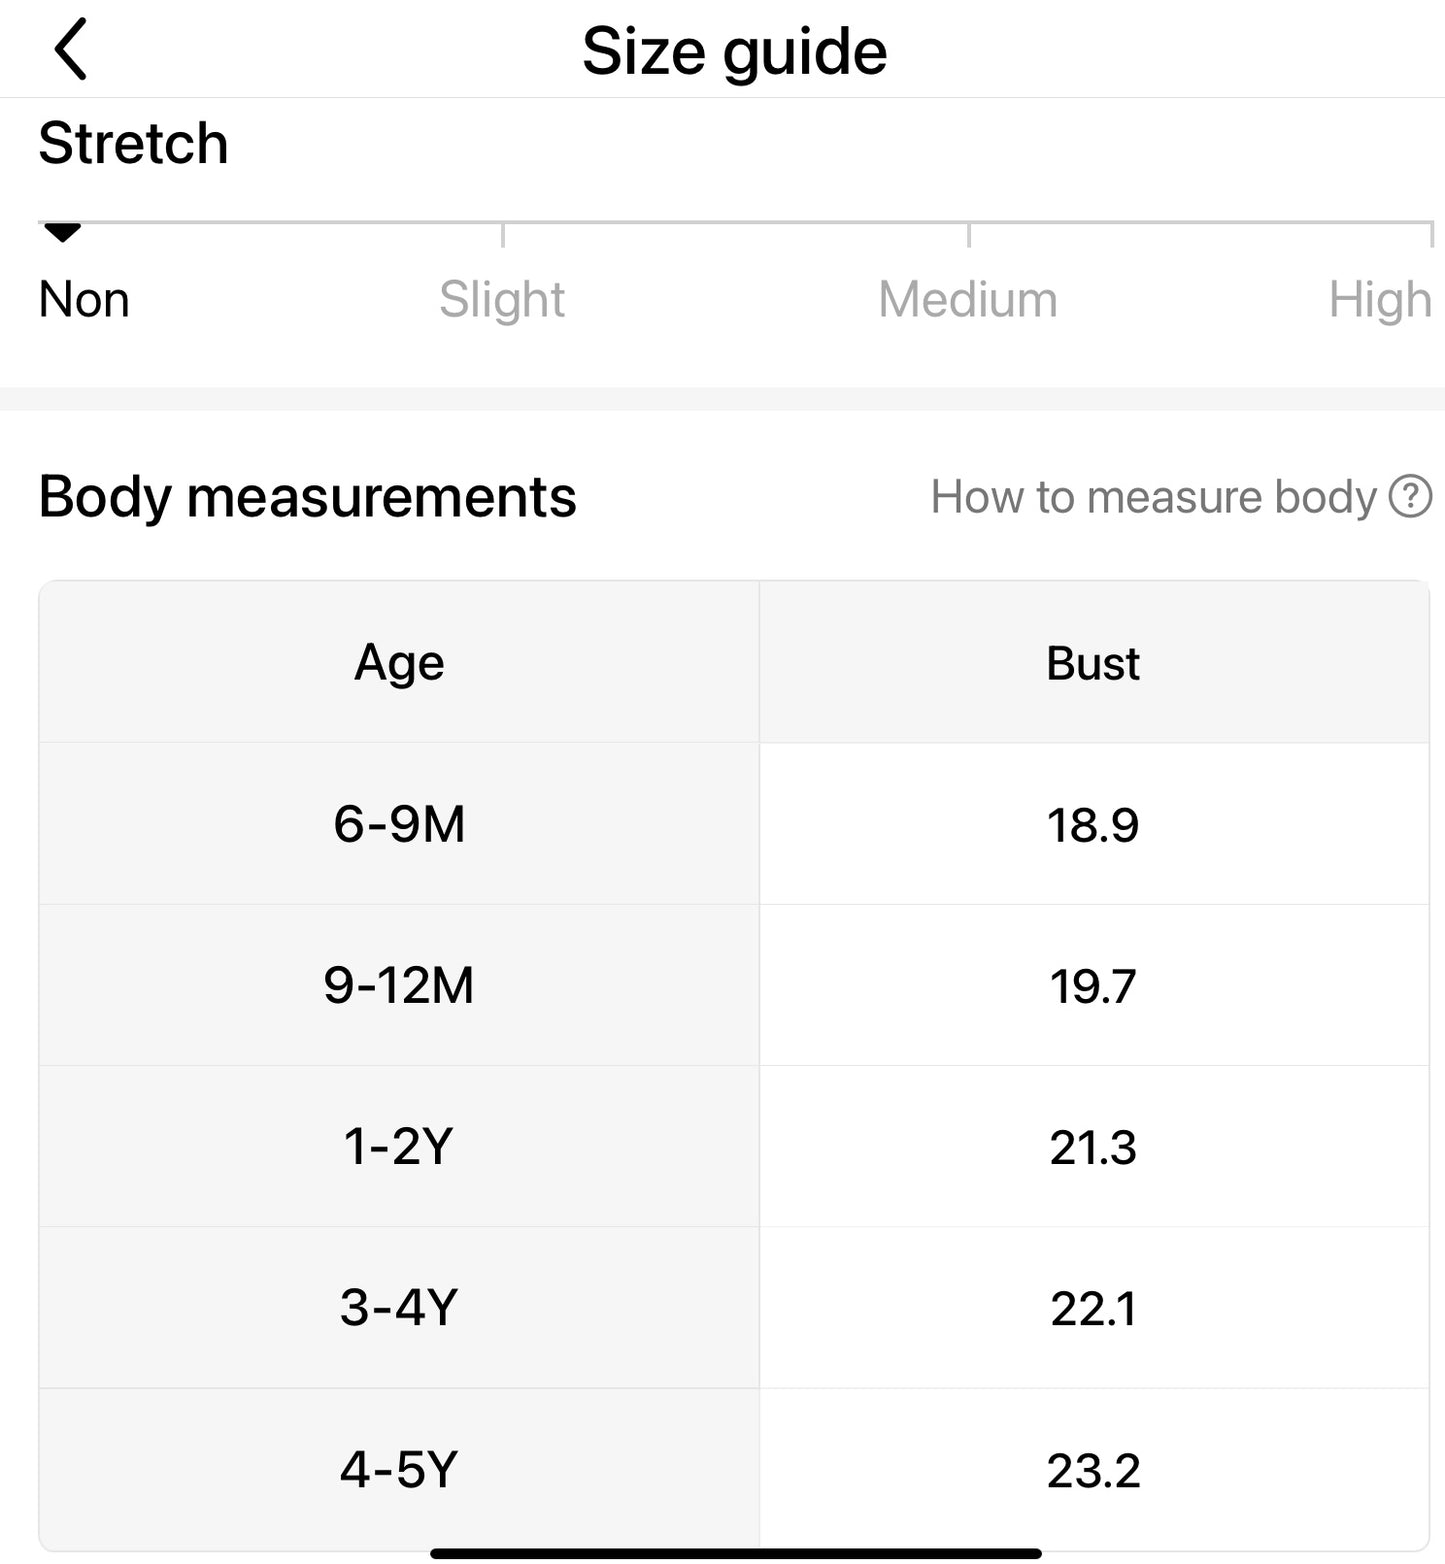Click the black stretch indicator triangle
The width and height of the screenshot is (1445, 1564).
62,233
